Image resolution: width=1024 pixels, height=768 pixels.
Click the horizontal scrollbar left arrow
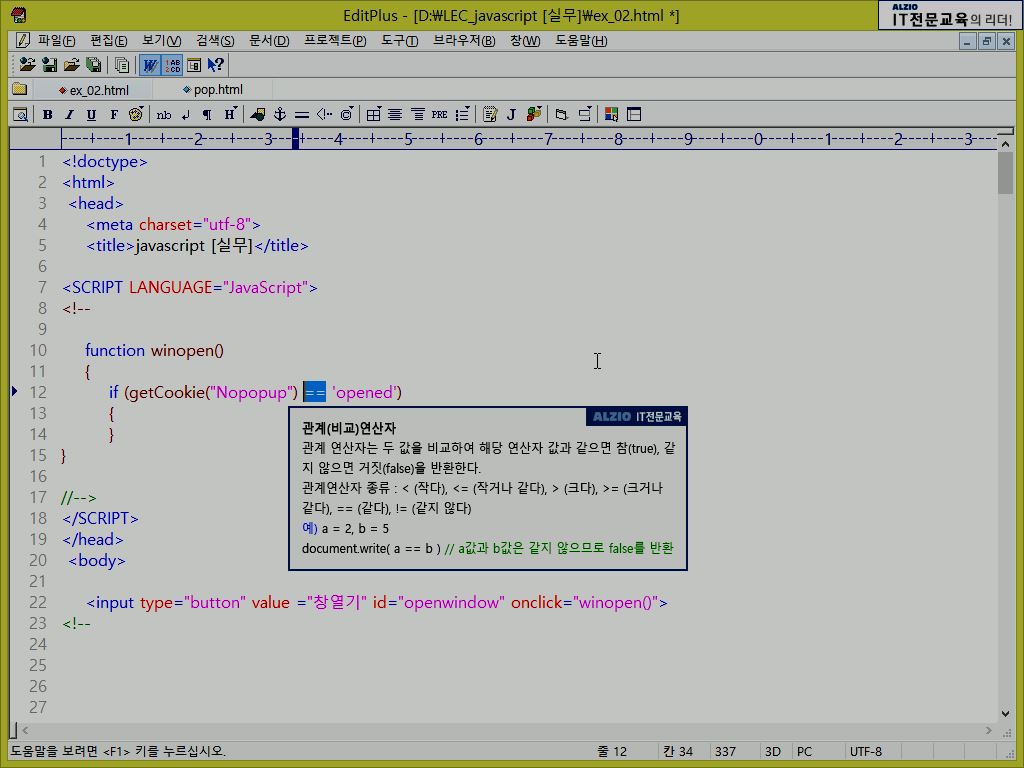(25, 730)
